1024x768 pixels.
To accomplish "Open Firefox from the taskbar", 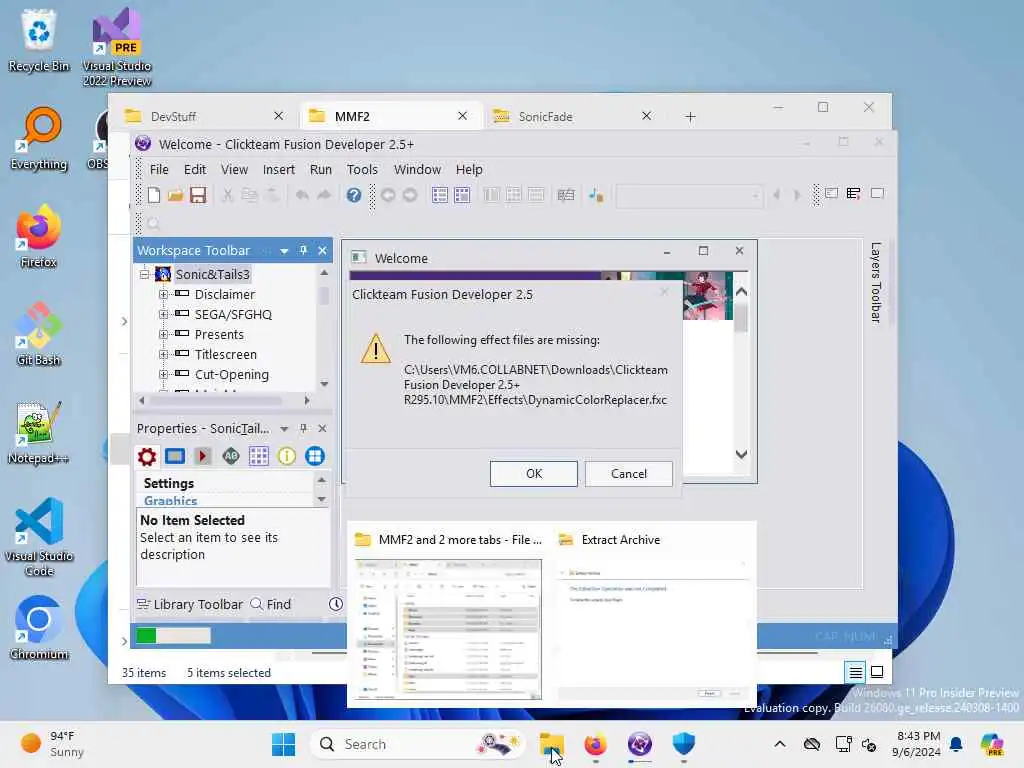I will (595, 744).
